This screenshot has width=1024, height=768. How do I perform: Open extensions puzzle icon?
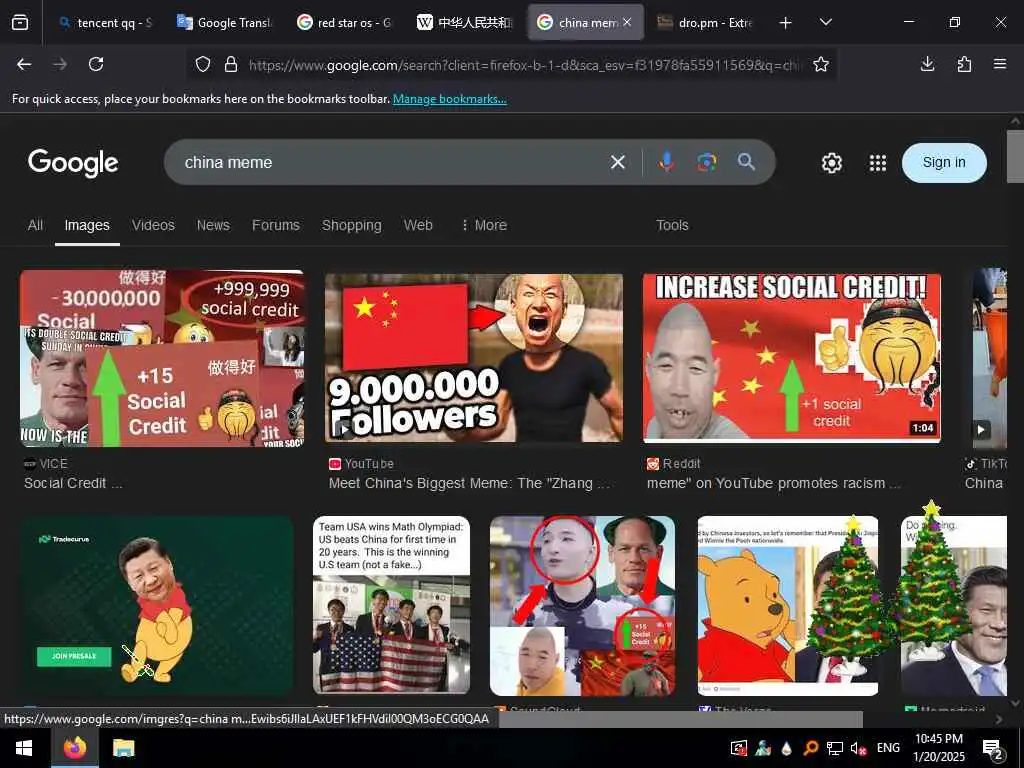964,64
